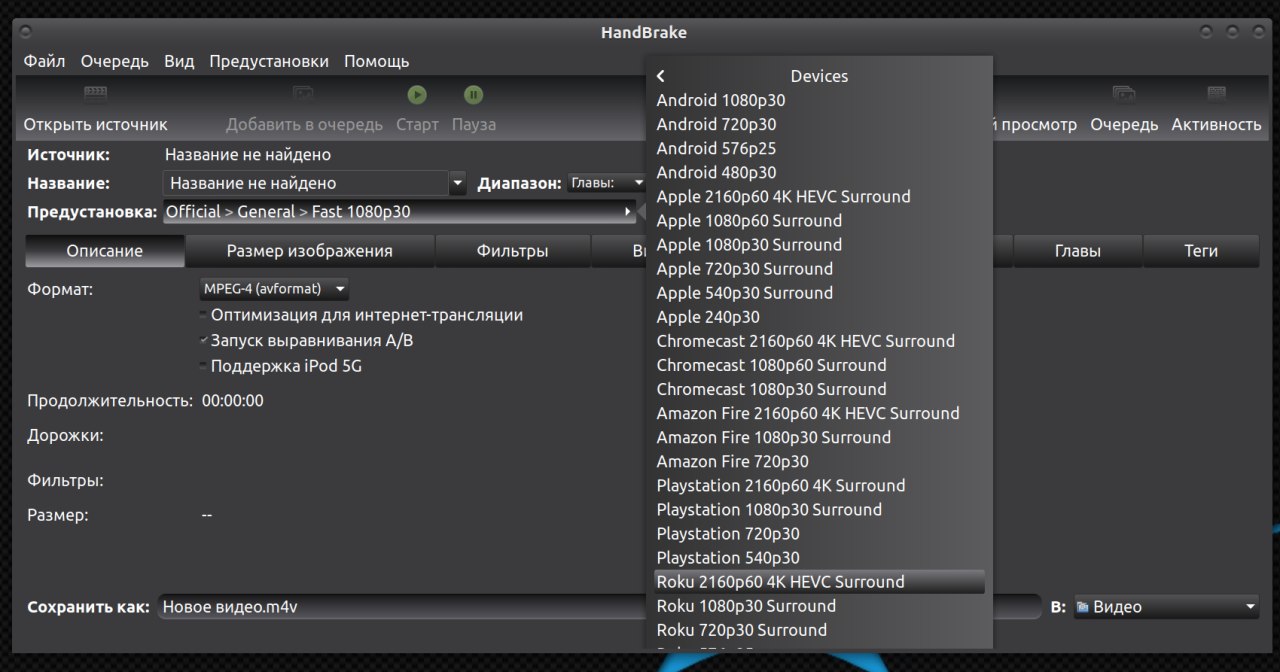Click the Devices submenu header
1280x672 pixels.
[x=819, y=76]
